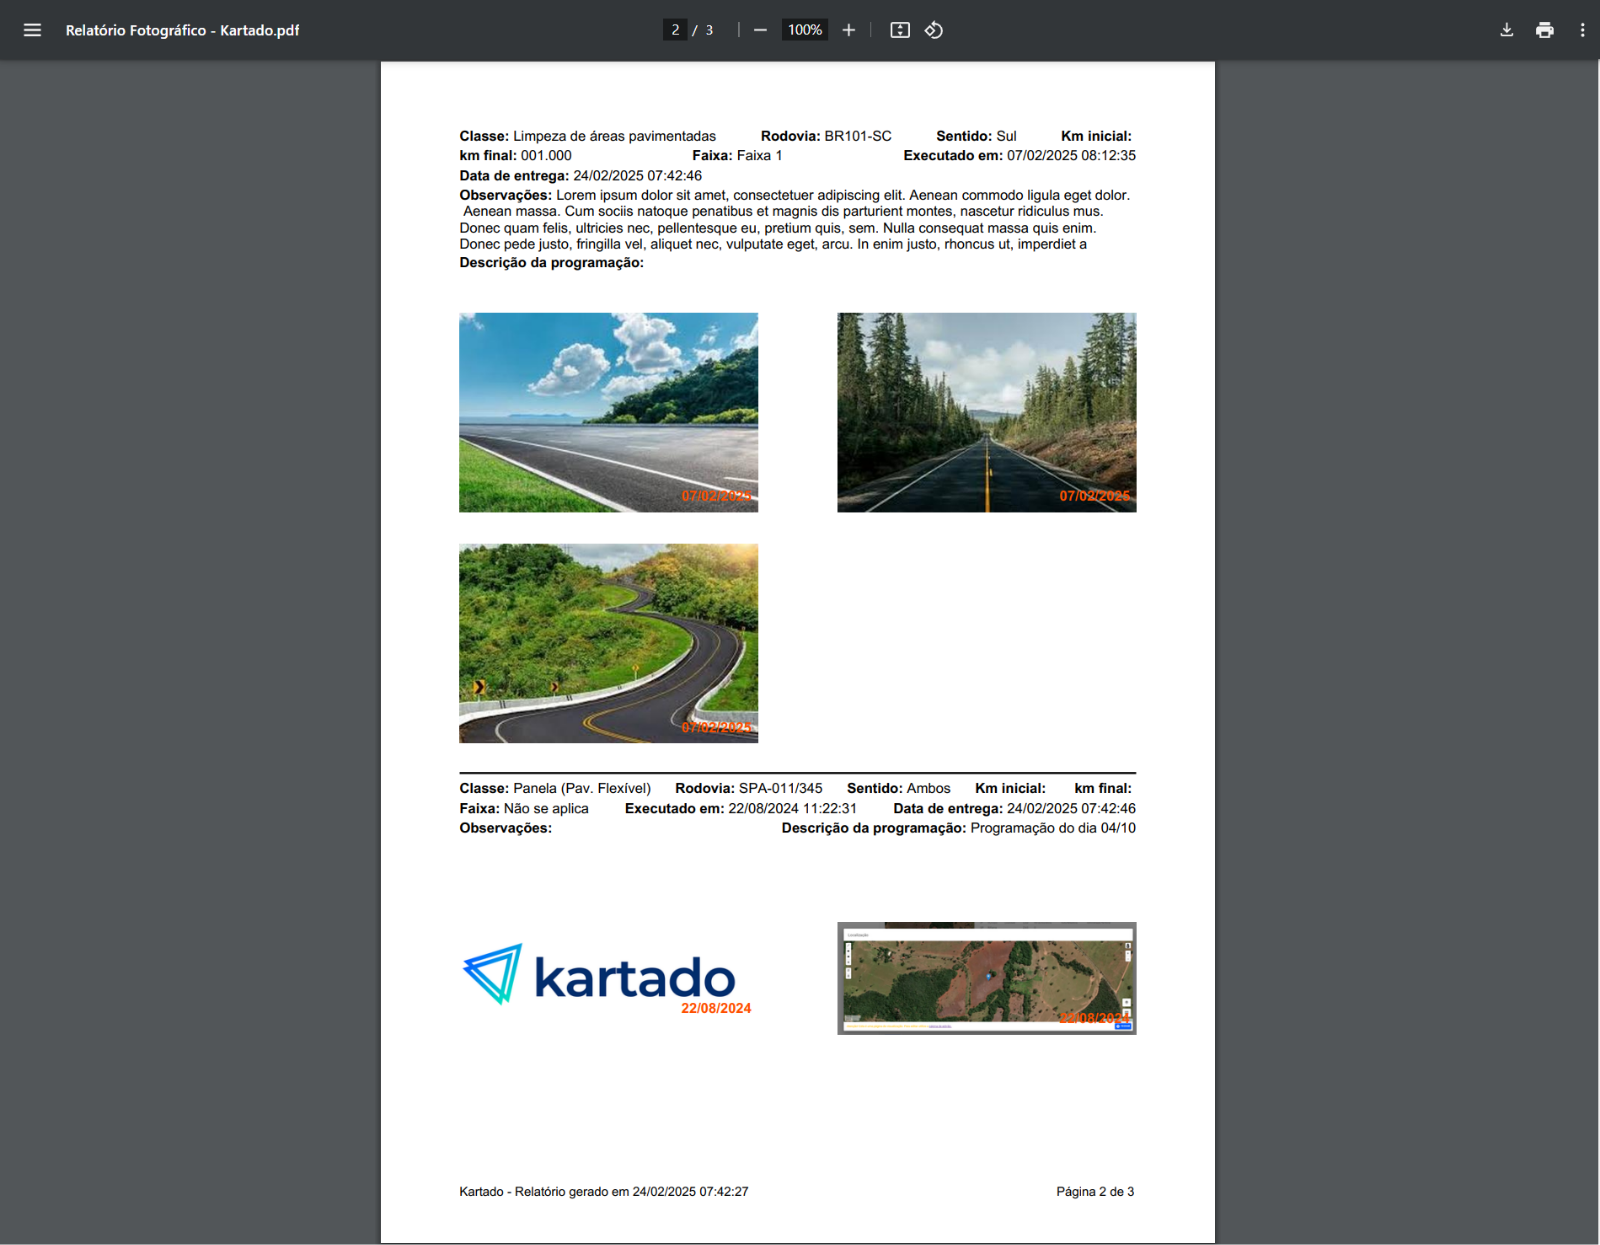The image size is (1600, 1245).
Task: Select the forest road photo with pine trees
Action: pos(986,412)
